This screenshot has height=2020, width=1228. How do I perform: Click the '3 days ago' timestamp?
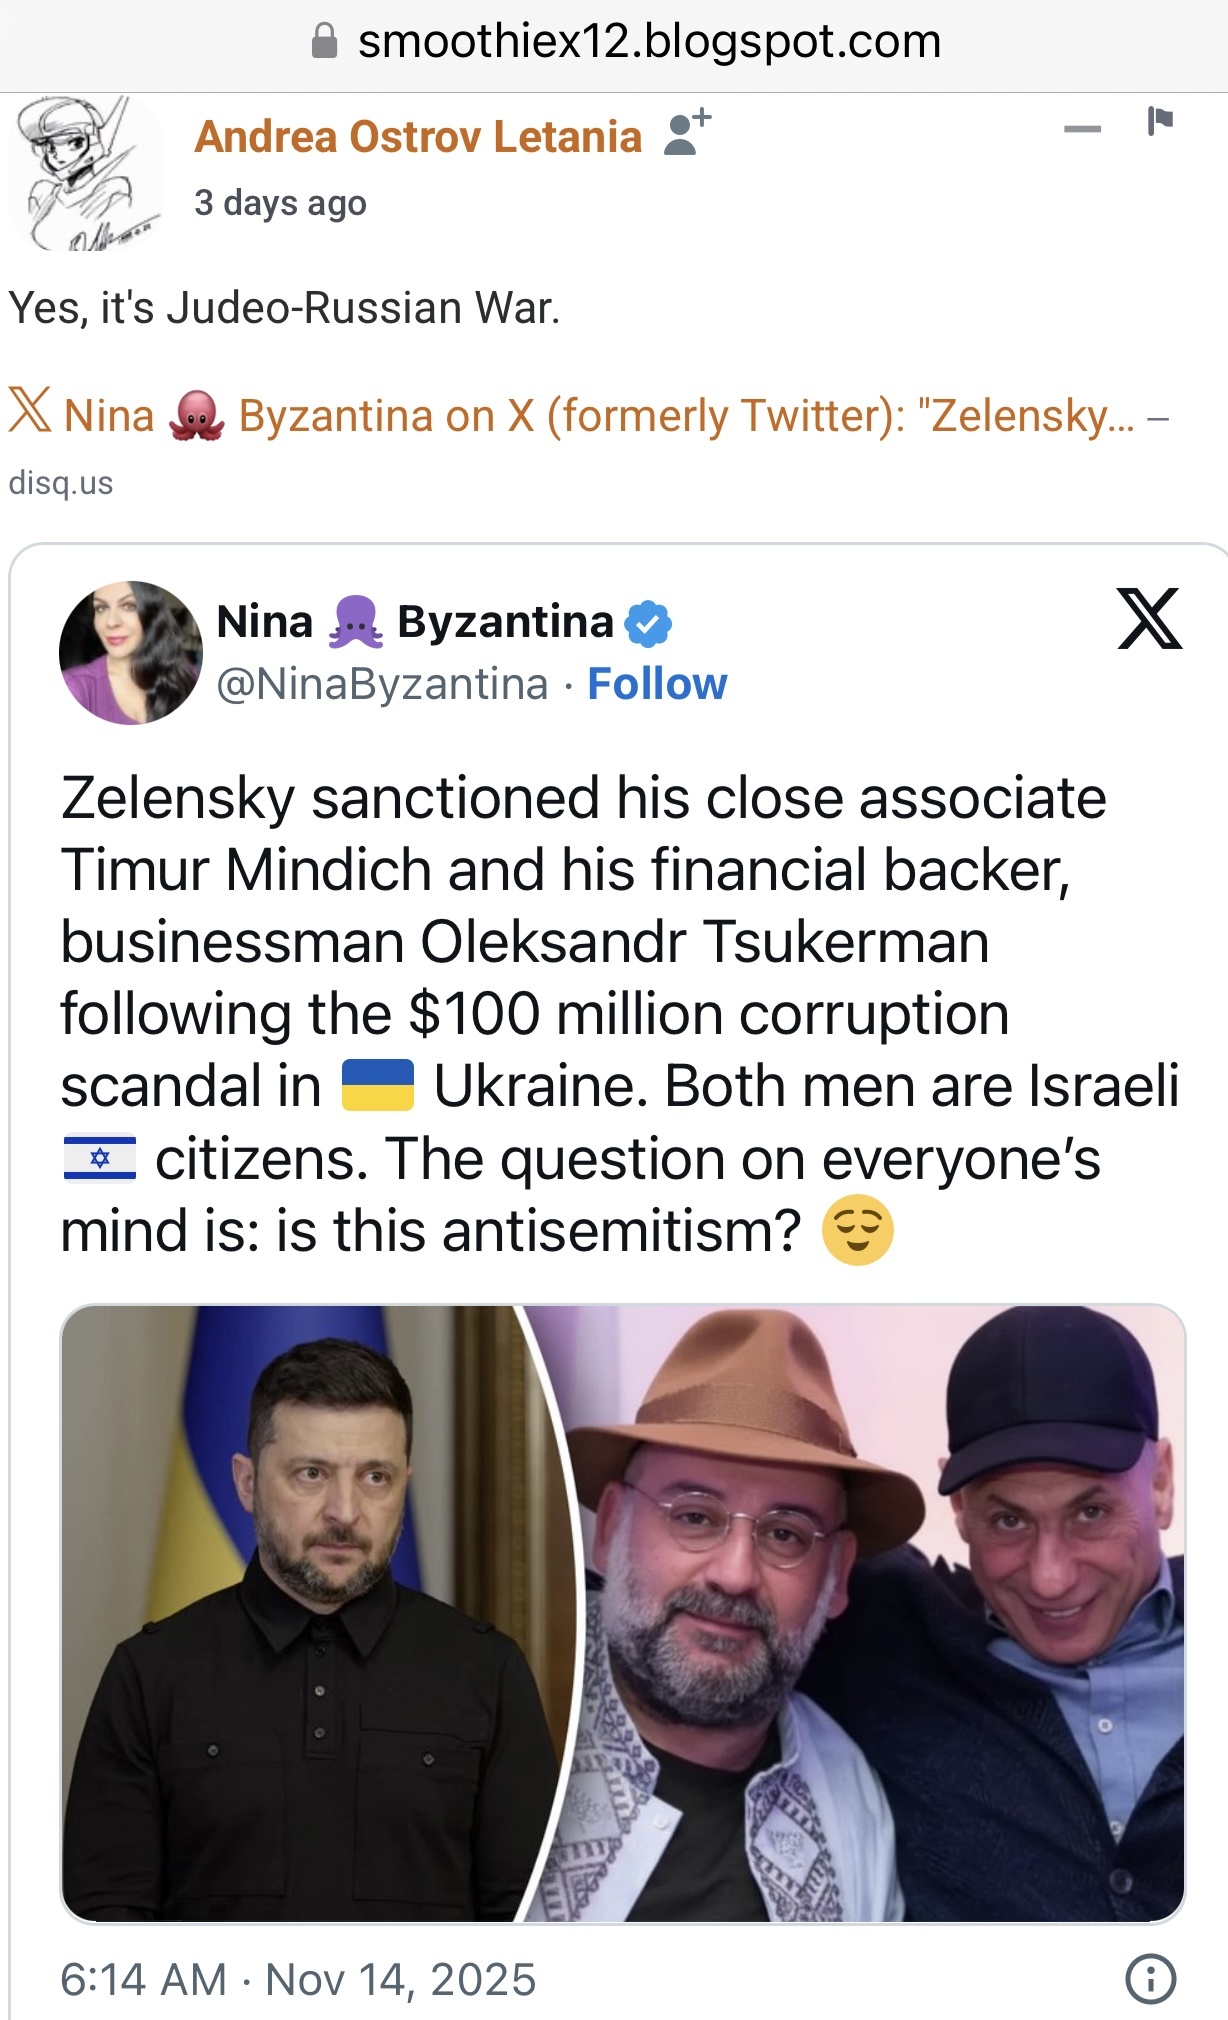[280, 203]
